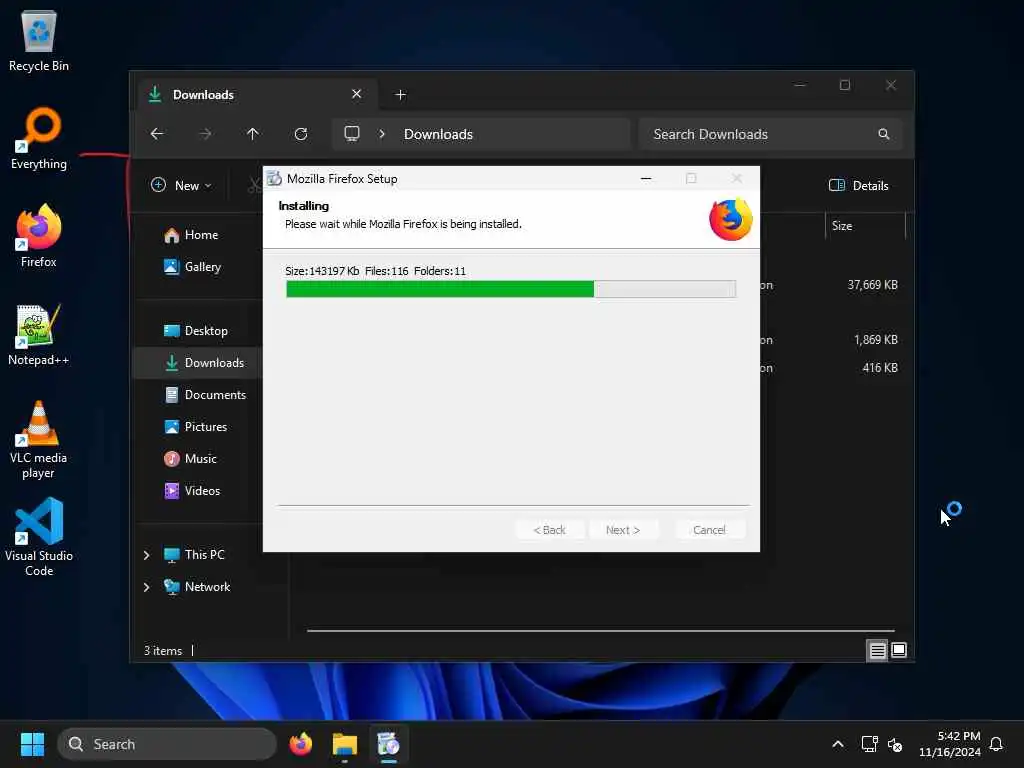1024x768 pixels.
Task: Expand the Network tree node
Action: point(146,587)
